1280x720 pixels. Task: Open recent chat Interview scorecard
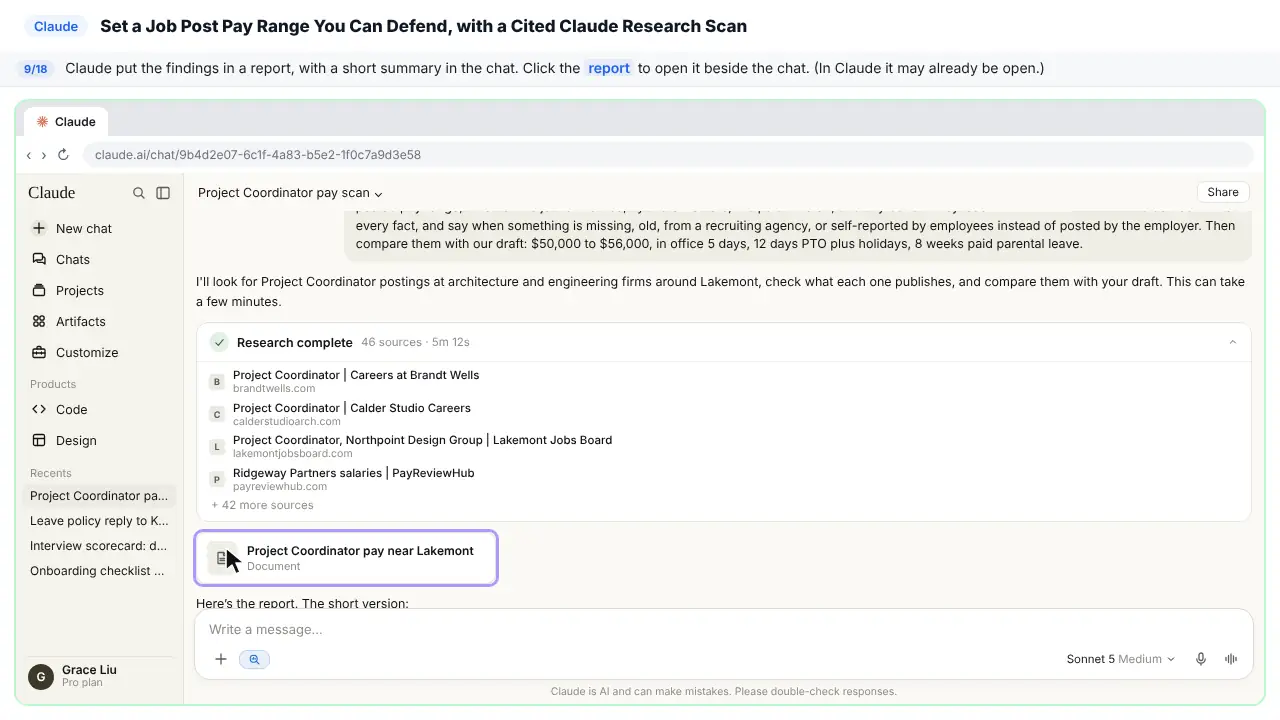pyautogui.click(x=99, y=546)
